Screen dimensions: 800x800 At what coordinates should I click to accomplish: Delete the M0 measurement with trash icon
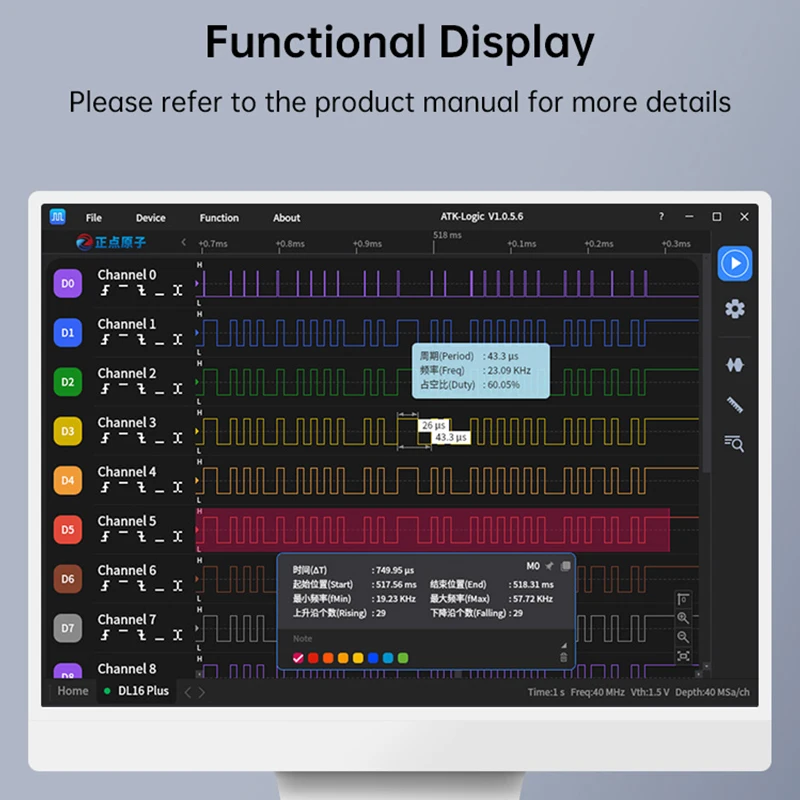(564, 658)
